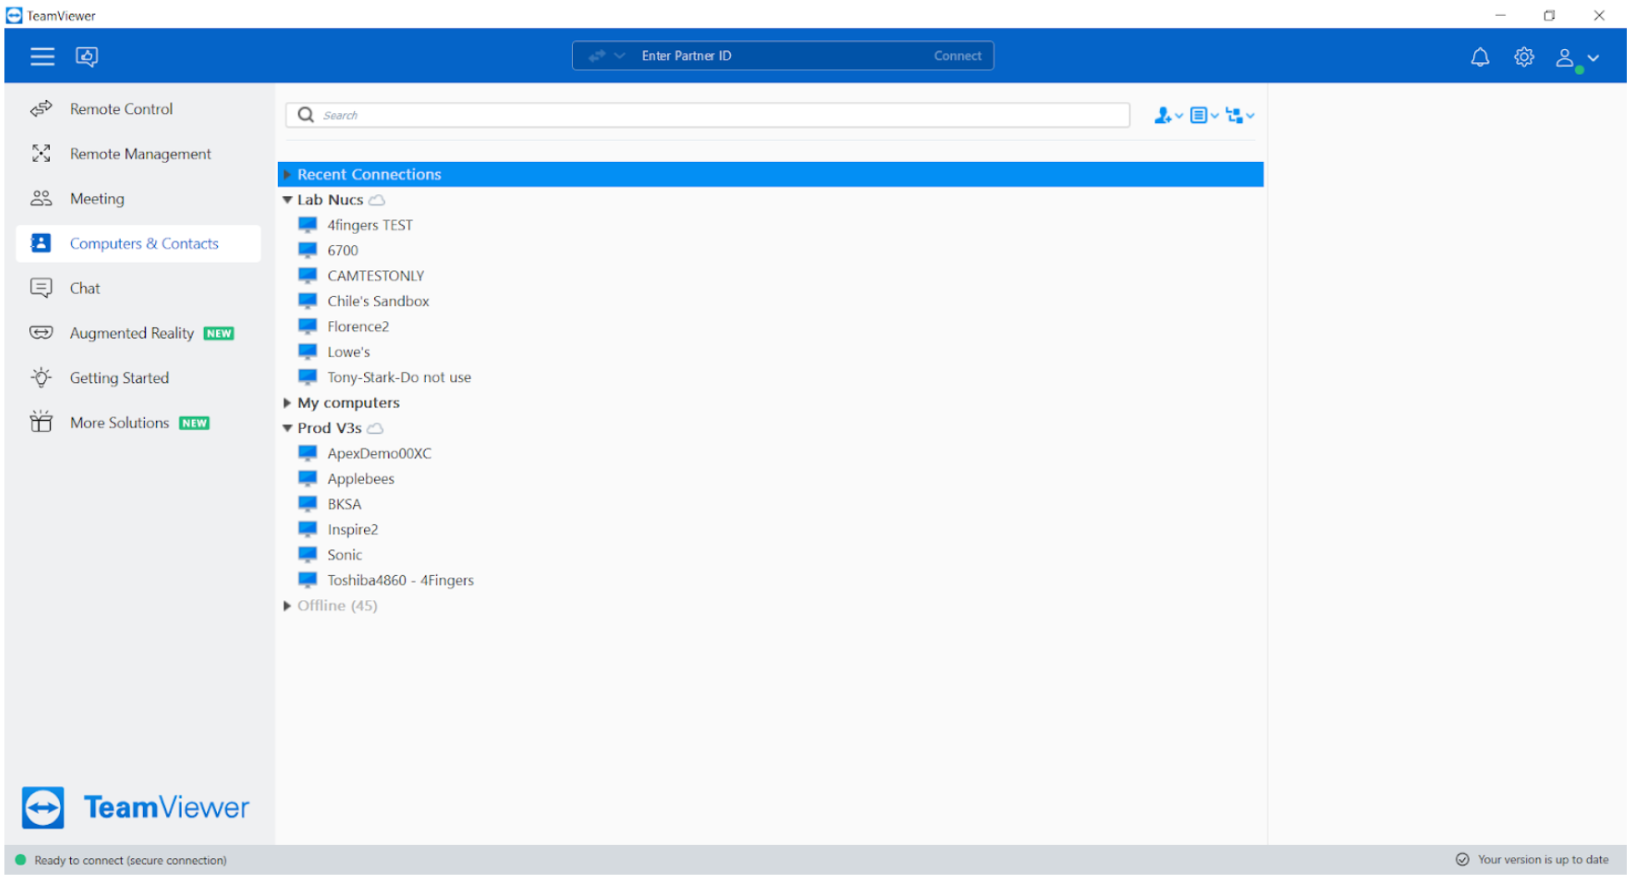Switch to the Meeting section
The image size is (1632, 878).
97,199
